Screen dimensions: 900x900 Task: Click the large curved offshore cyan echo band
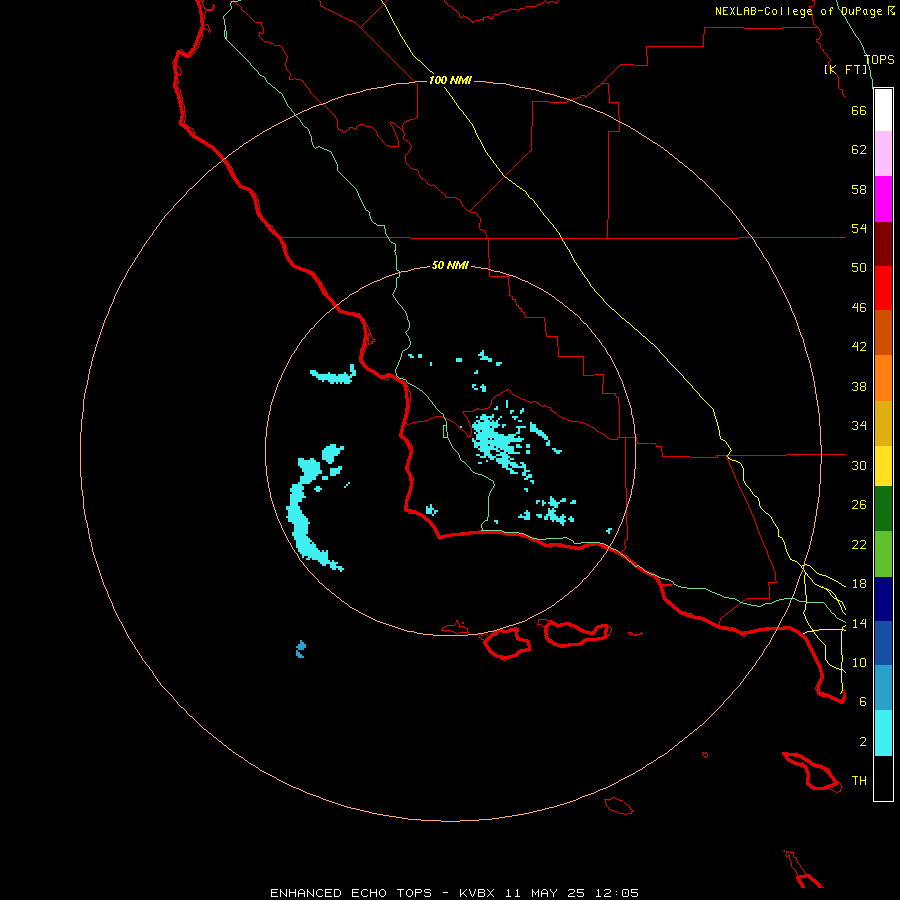pos(300,517)
